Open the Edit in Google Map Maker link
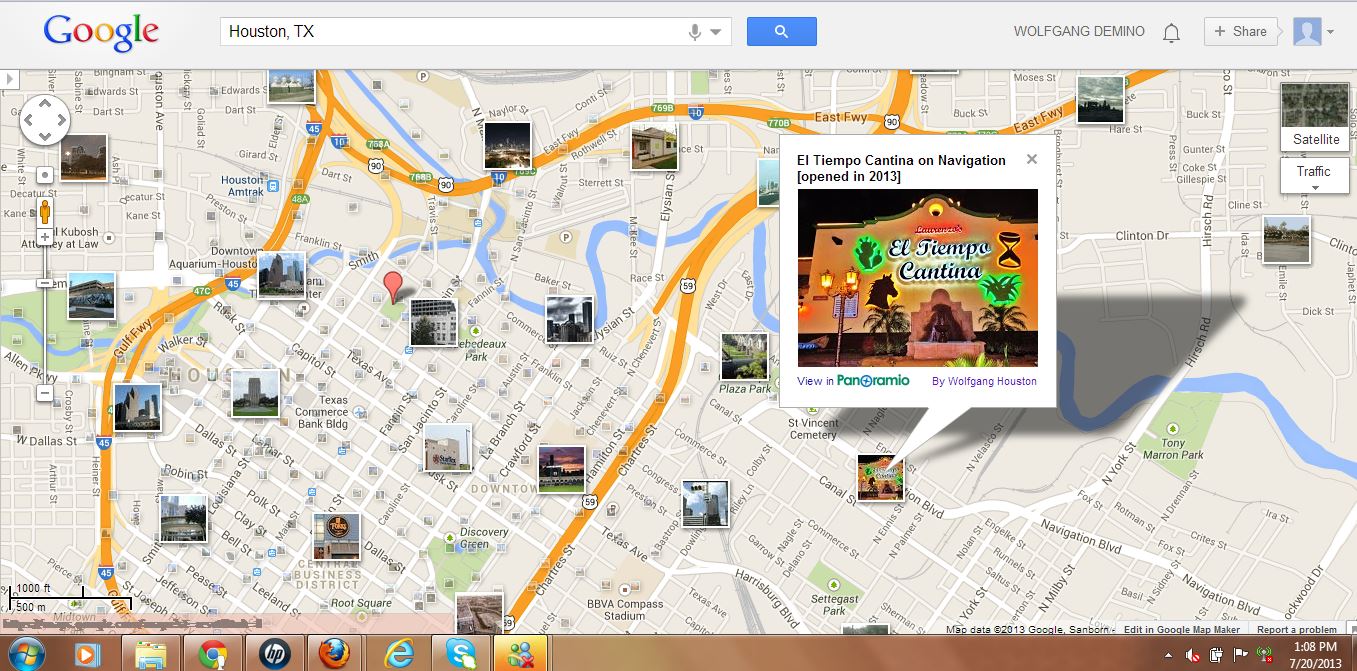Image resolution: width=1357 pixels, height=671 pixels. (x=1181, y=630)
